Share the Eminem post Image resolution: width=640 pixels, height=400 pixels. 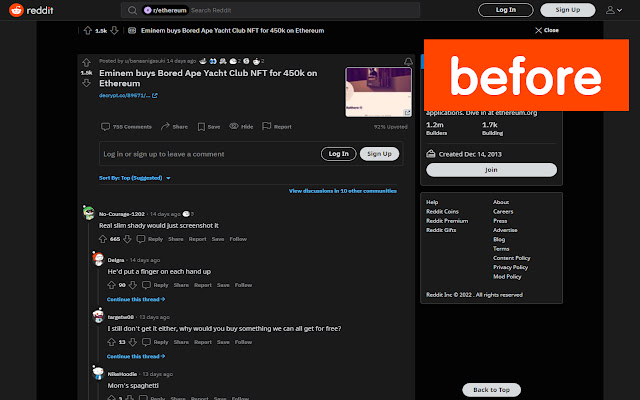click(174, 127)
